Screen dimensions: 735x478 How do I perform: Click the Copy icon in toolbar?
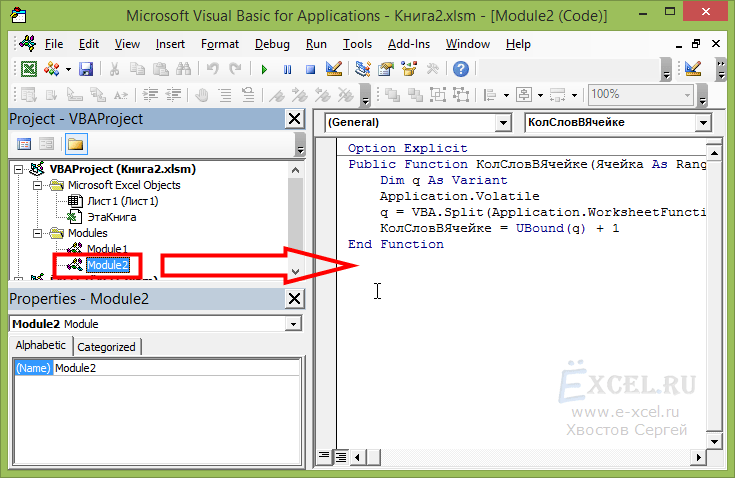[137, 69]
